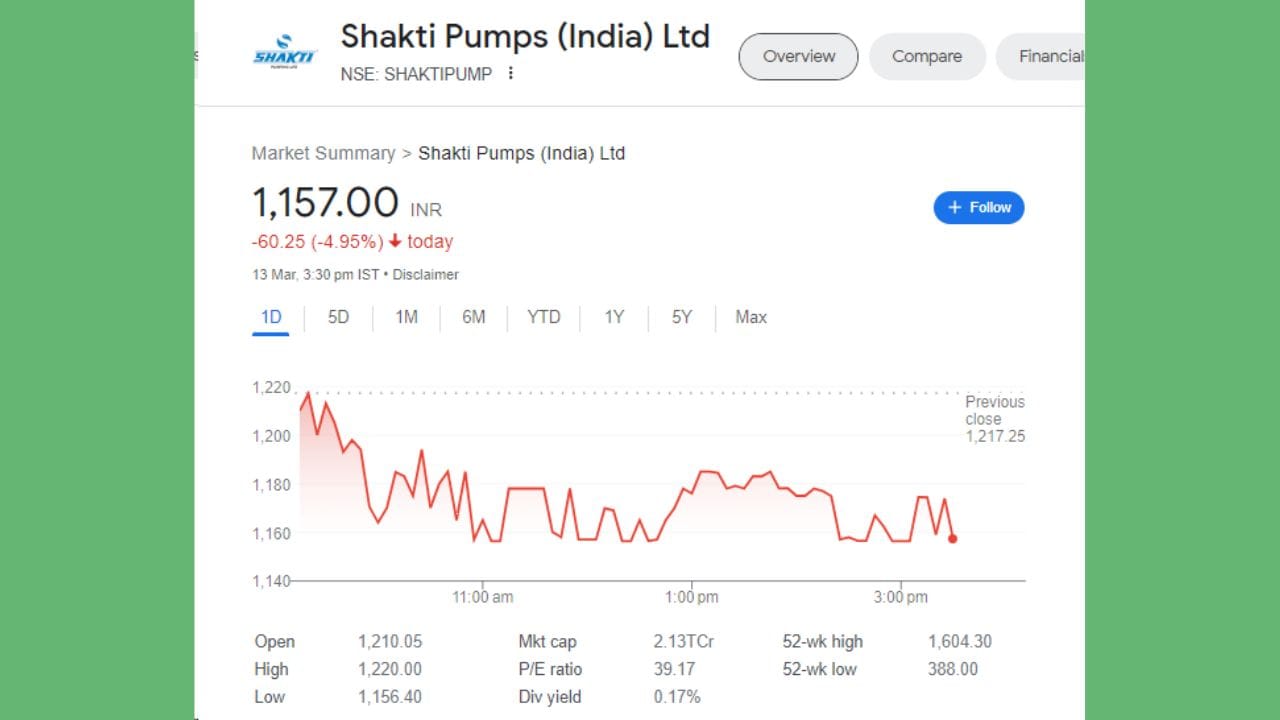
Task: Switch chart to 5D range
Action: 338,317
